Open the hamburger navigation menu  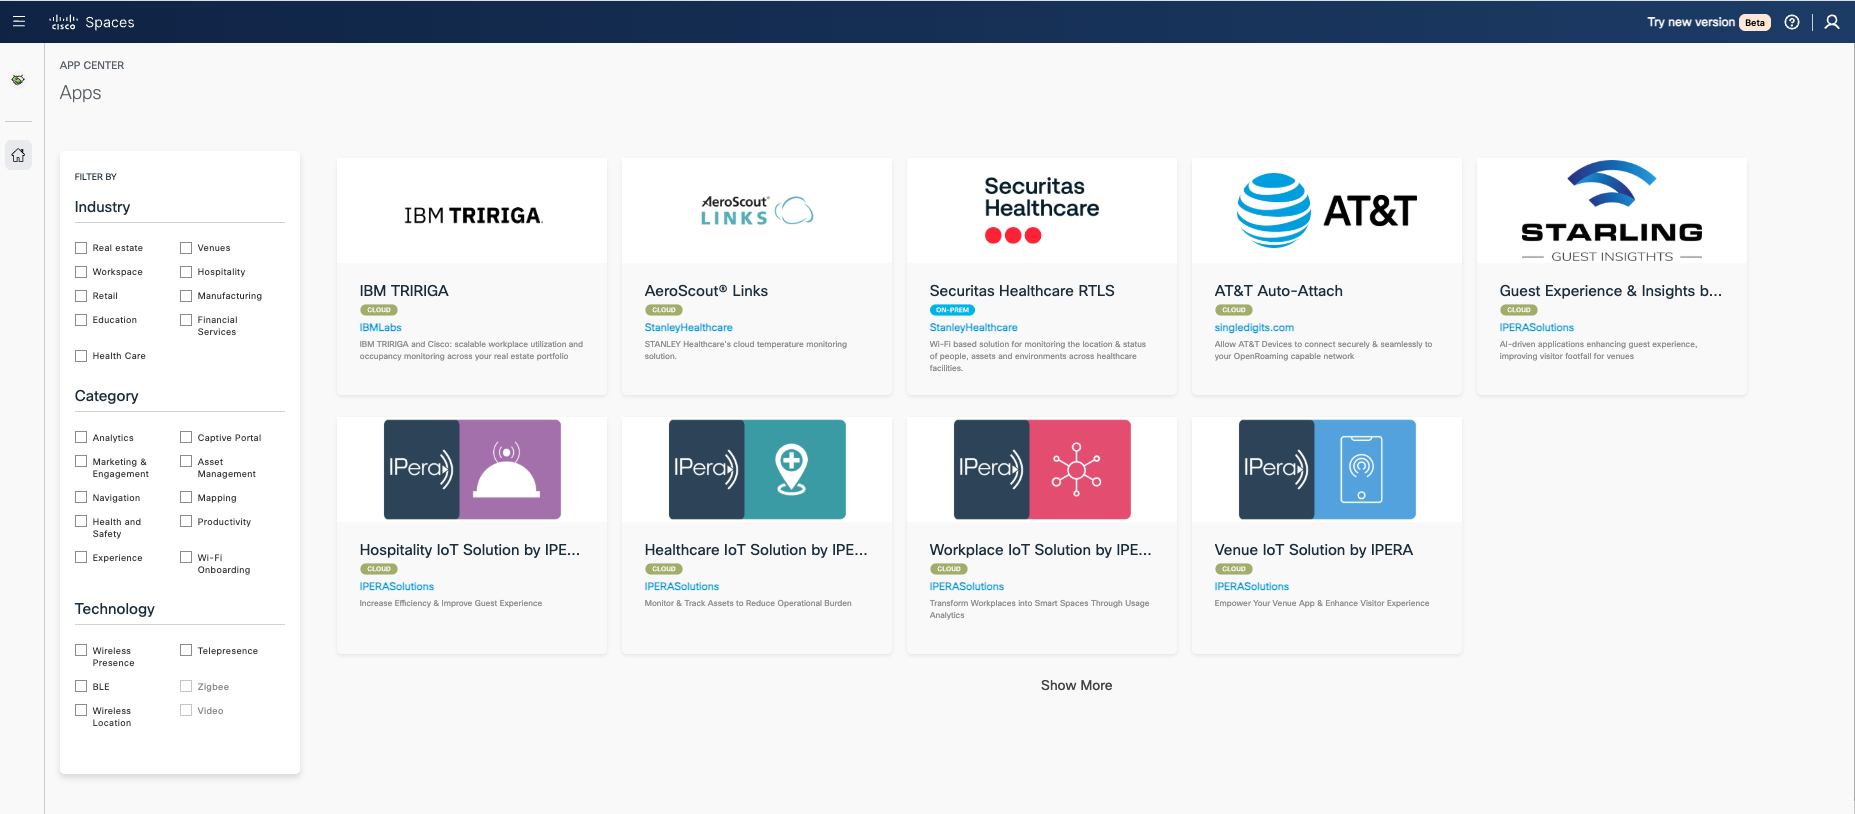pyautogui.click(x=19, y=21)
